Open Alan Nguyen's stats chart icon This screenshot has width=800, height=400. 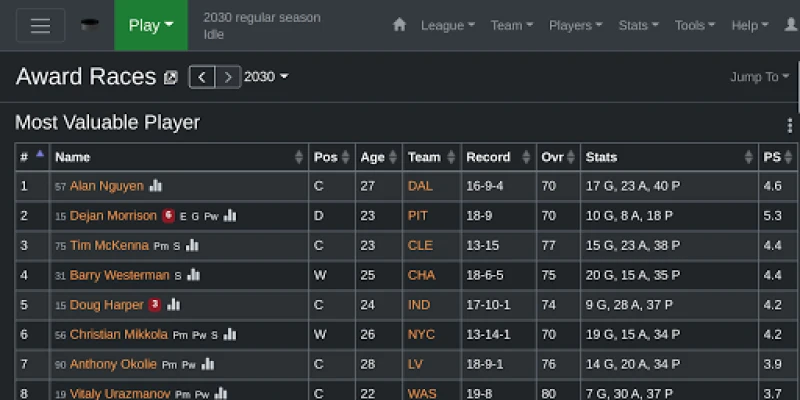[x=156, y=186]
